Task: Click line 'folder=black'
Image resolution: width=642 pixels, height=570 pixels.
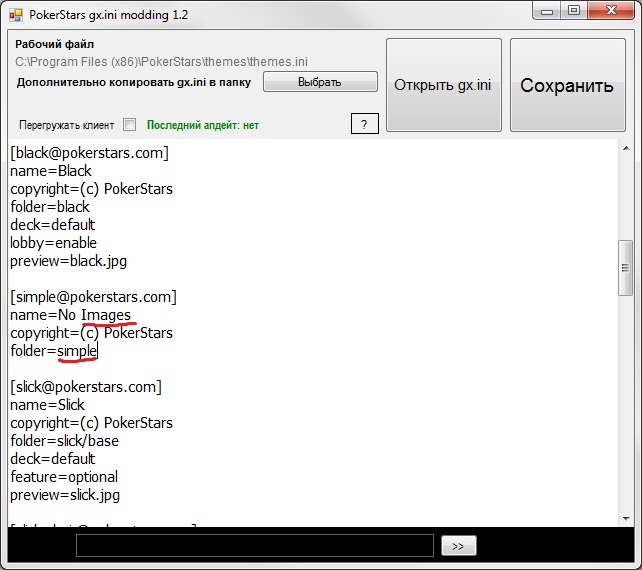Action: [x=50, y=207]
